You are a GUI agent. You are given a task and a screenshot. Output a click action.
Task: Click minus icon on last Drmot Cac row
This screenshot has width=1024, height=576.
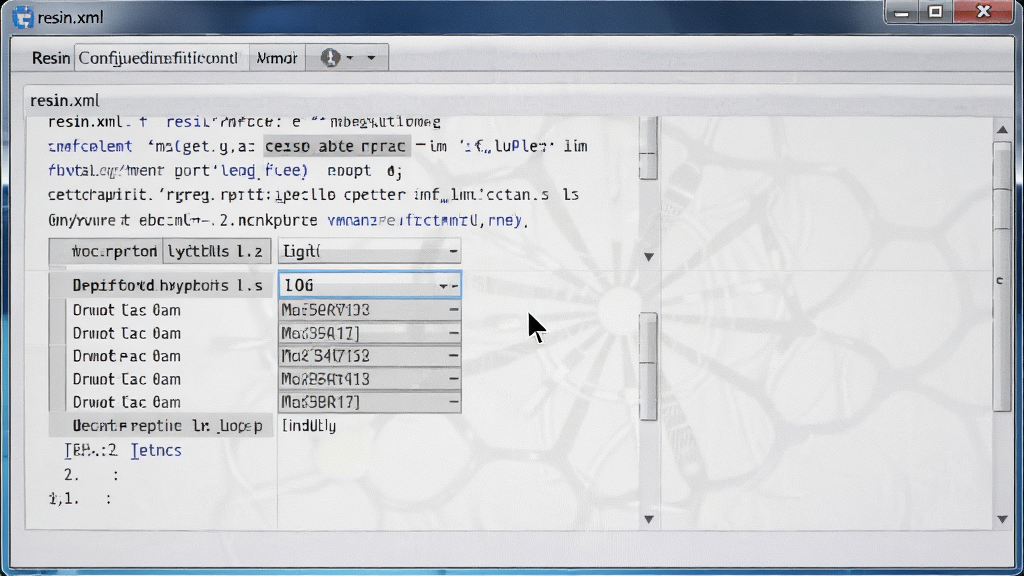(453, 402)
